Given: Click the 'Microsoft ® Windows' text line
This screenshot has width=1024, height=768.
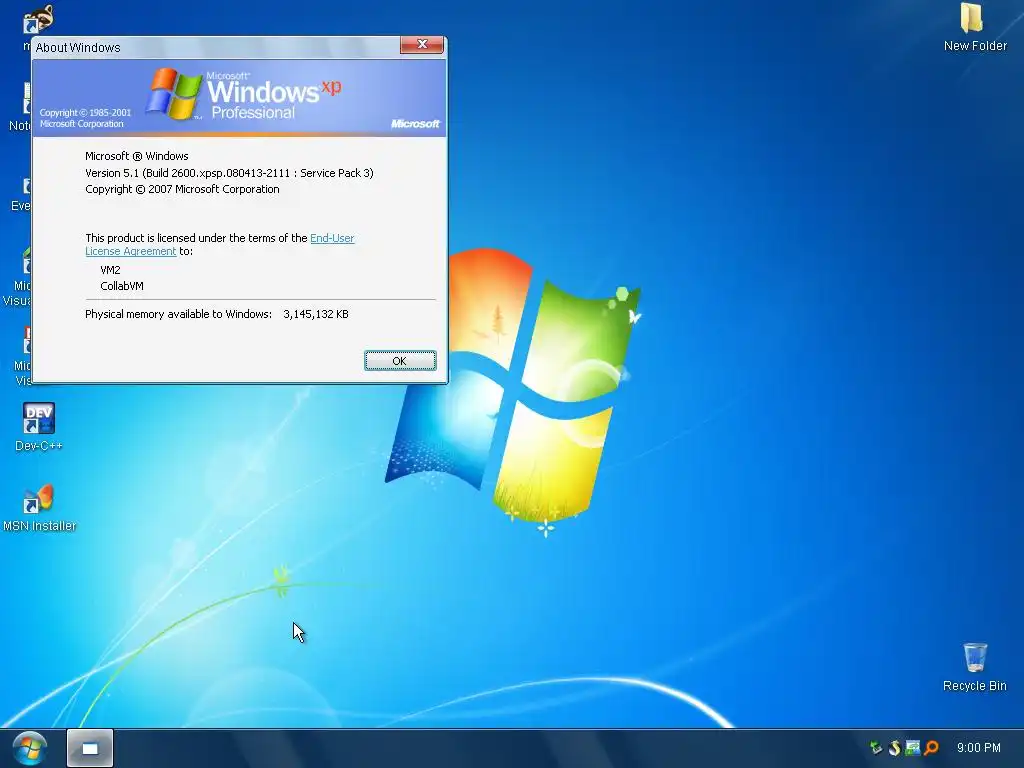Looking at the screenshot, I should coord(136,156).
